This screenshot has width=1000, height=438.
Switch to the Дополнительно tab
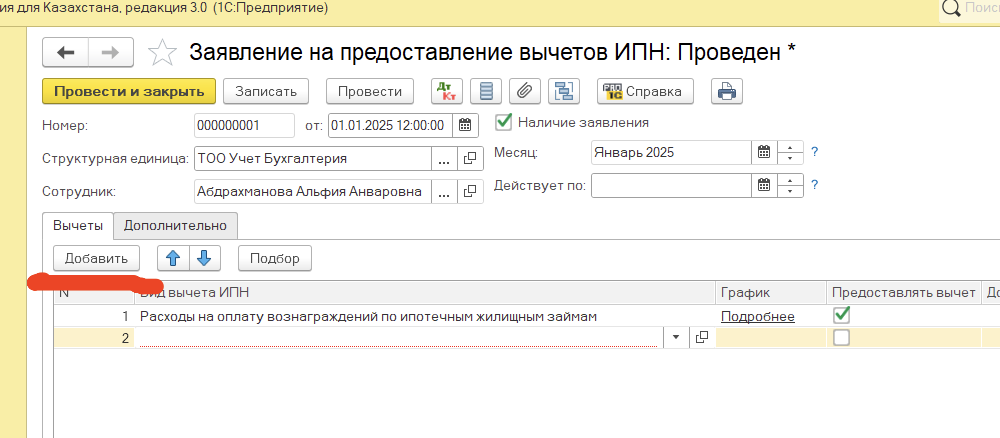point(175,225)
